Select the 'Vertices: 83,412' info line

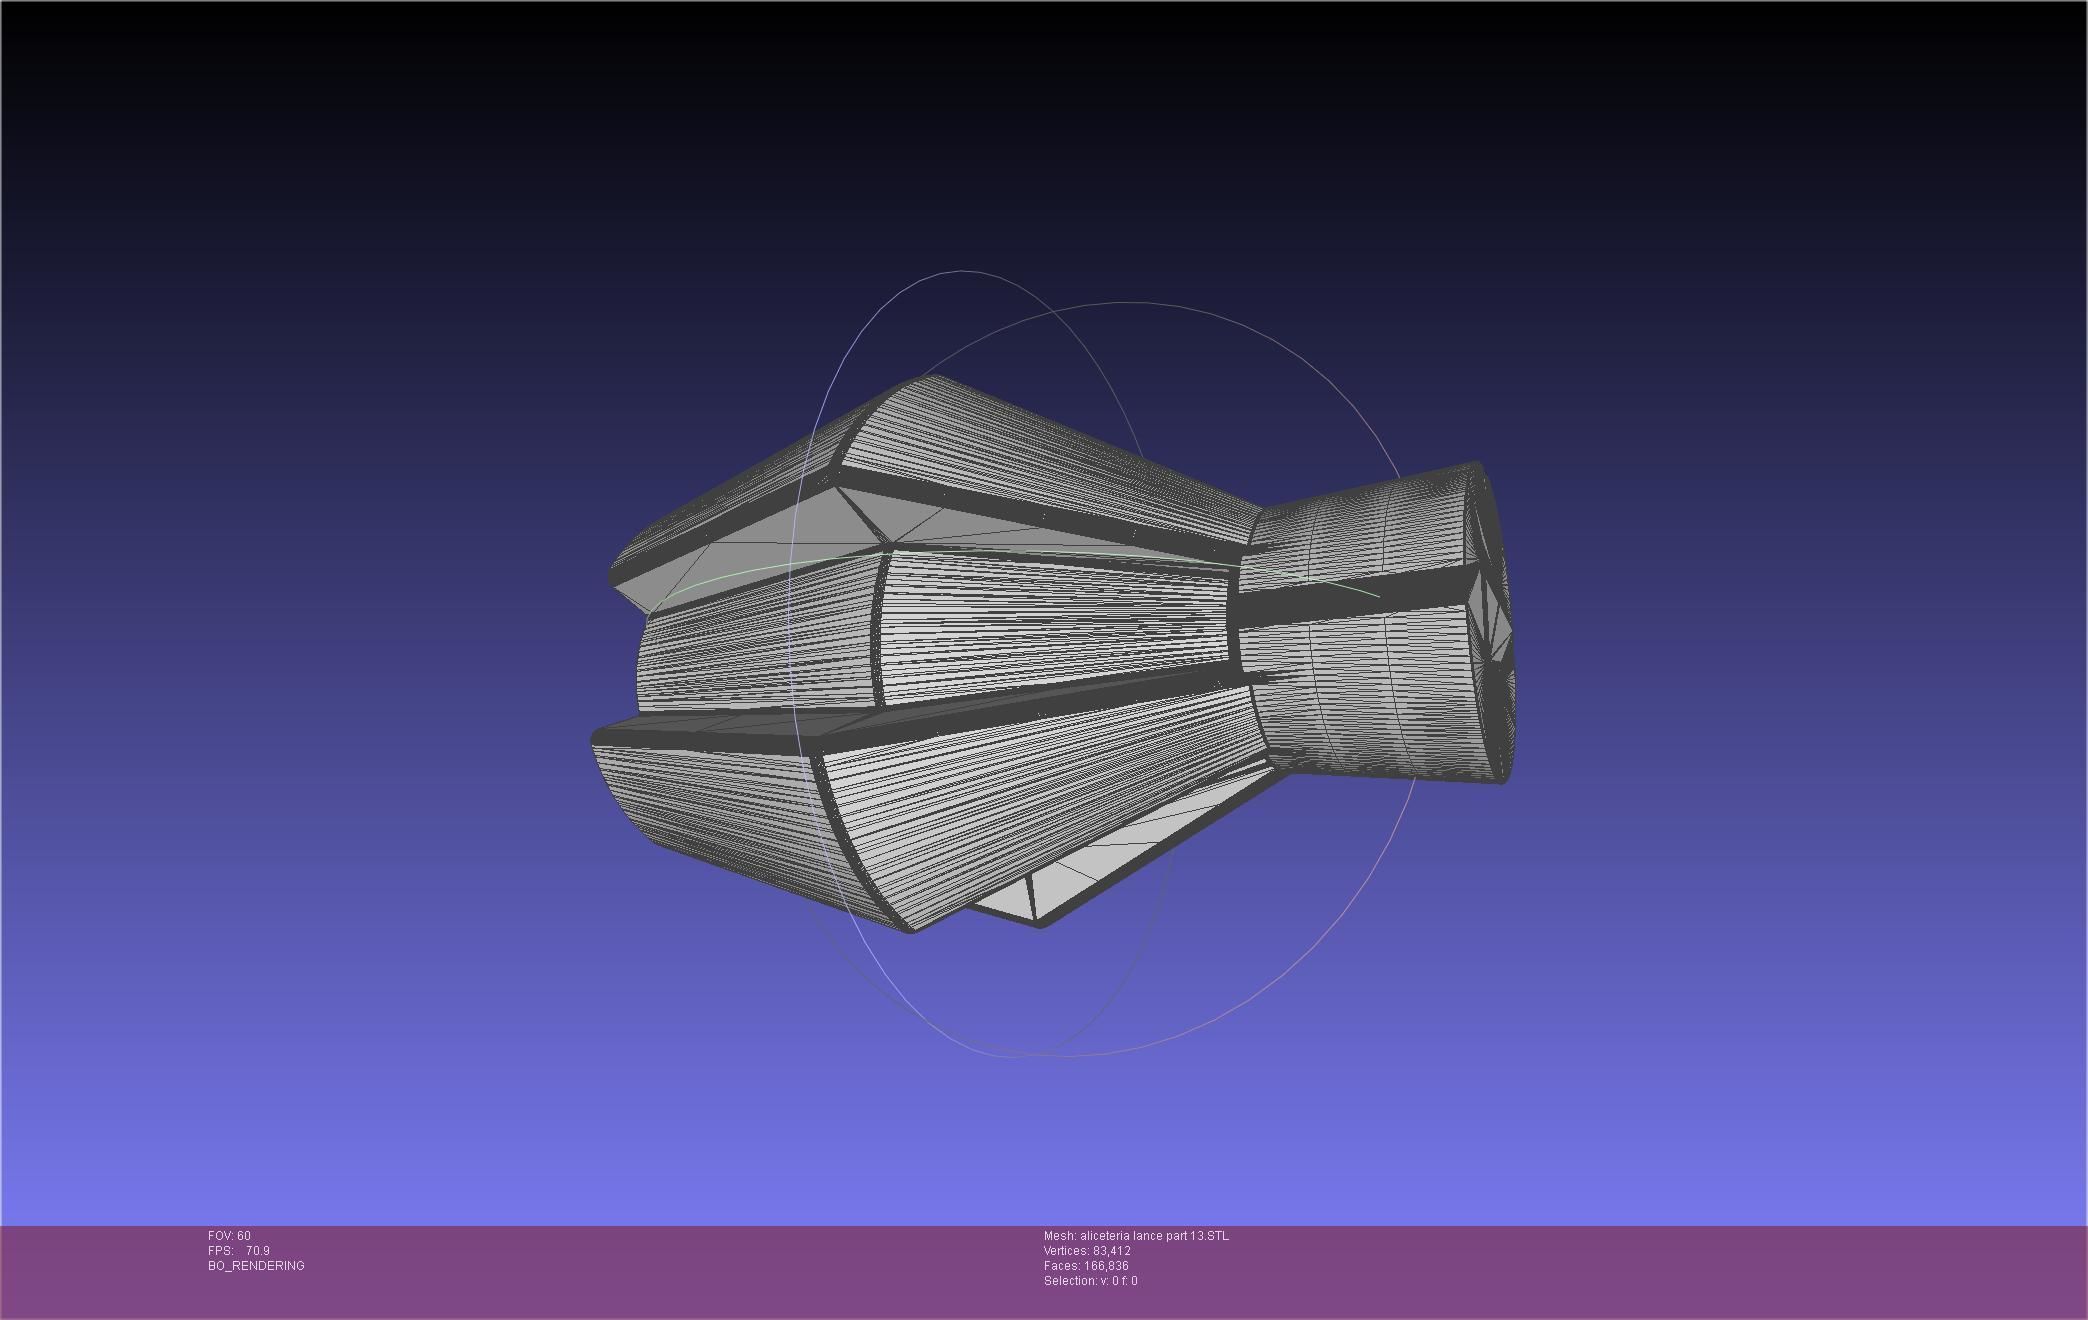tap(1087, 1251)
